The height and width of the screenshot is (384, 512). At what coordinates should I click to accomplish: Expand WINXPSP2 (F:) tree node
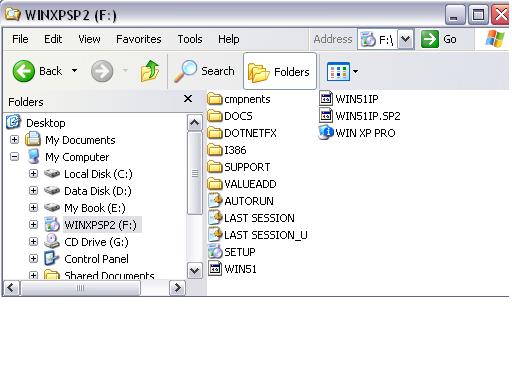33,224
